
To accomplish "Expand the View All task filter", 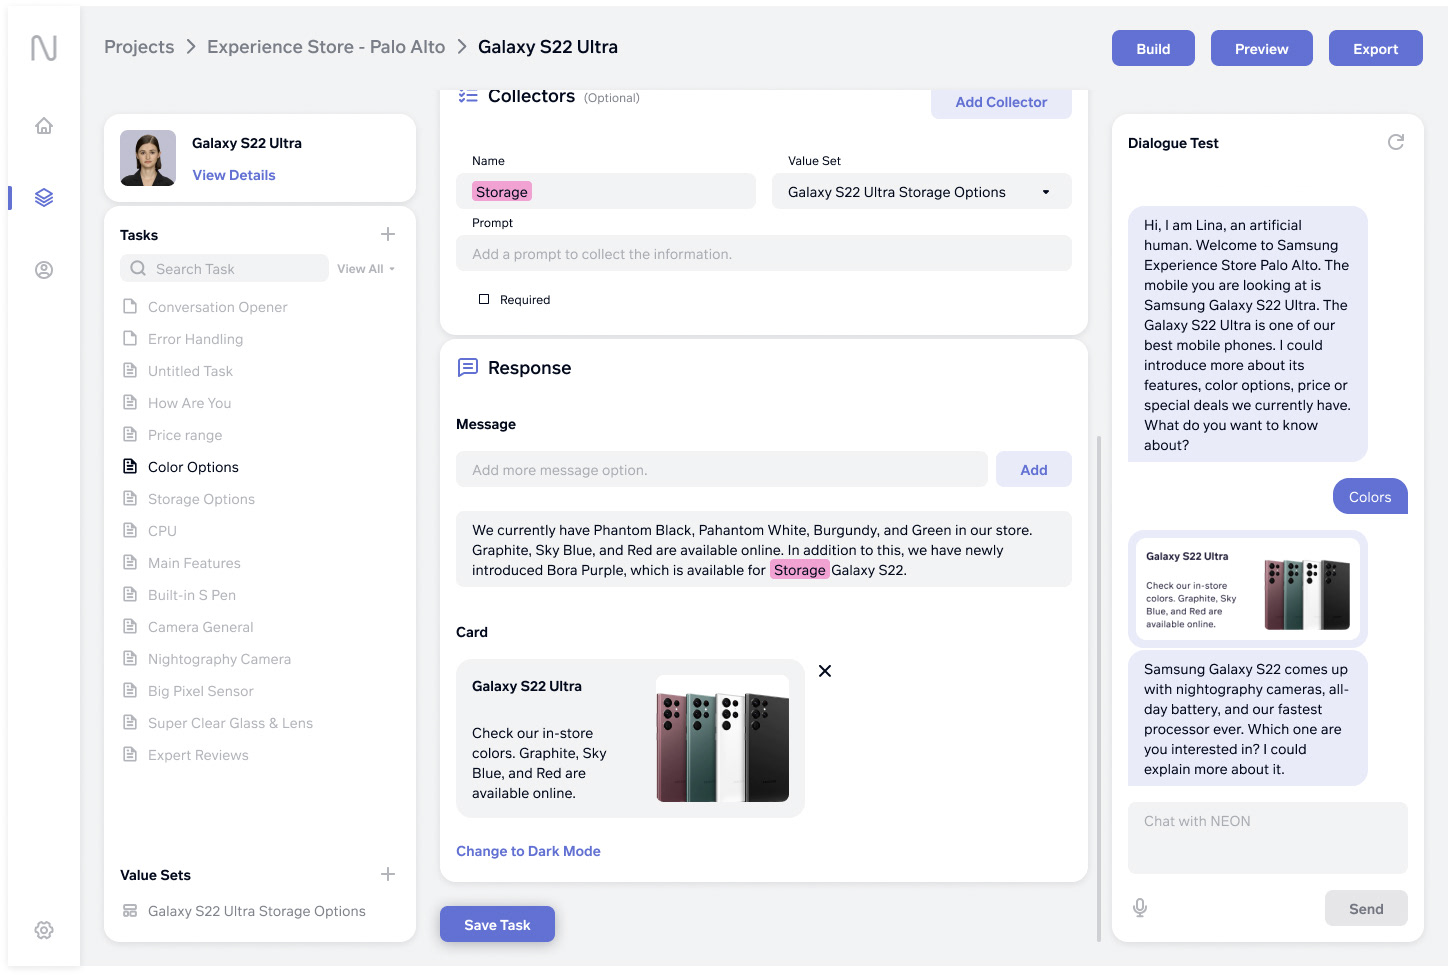I will point(366,269).
